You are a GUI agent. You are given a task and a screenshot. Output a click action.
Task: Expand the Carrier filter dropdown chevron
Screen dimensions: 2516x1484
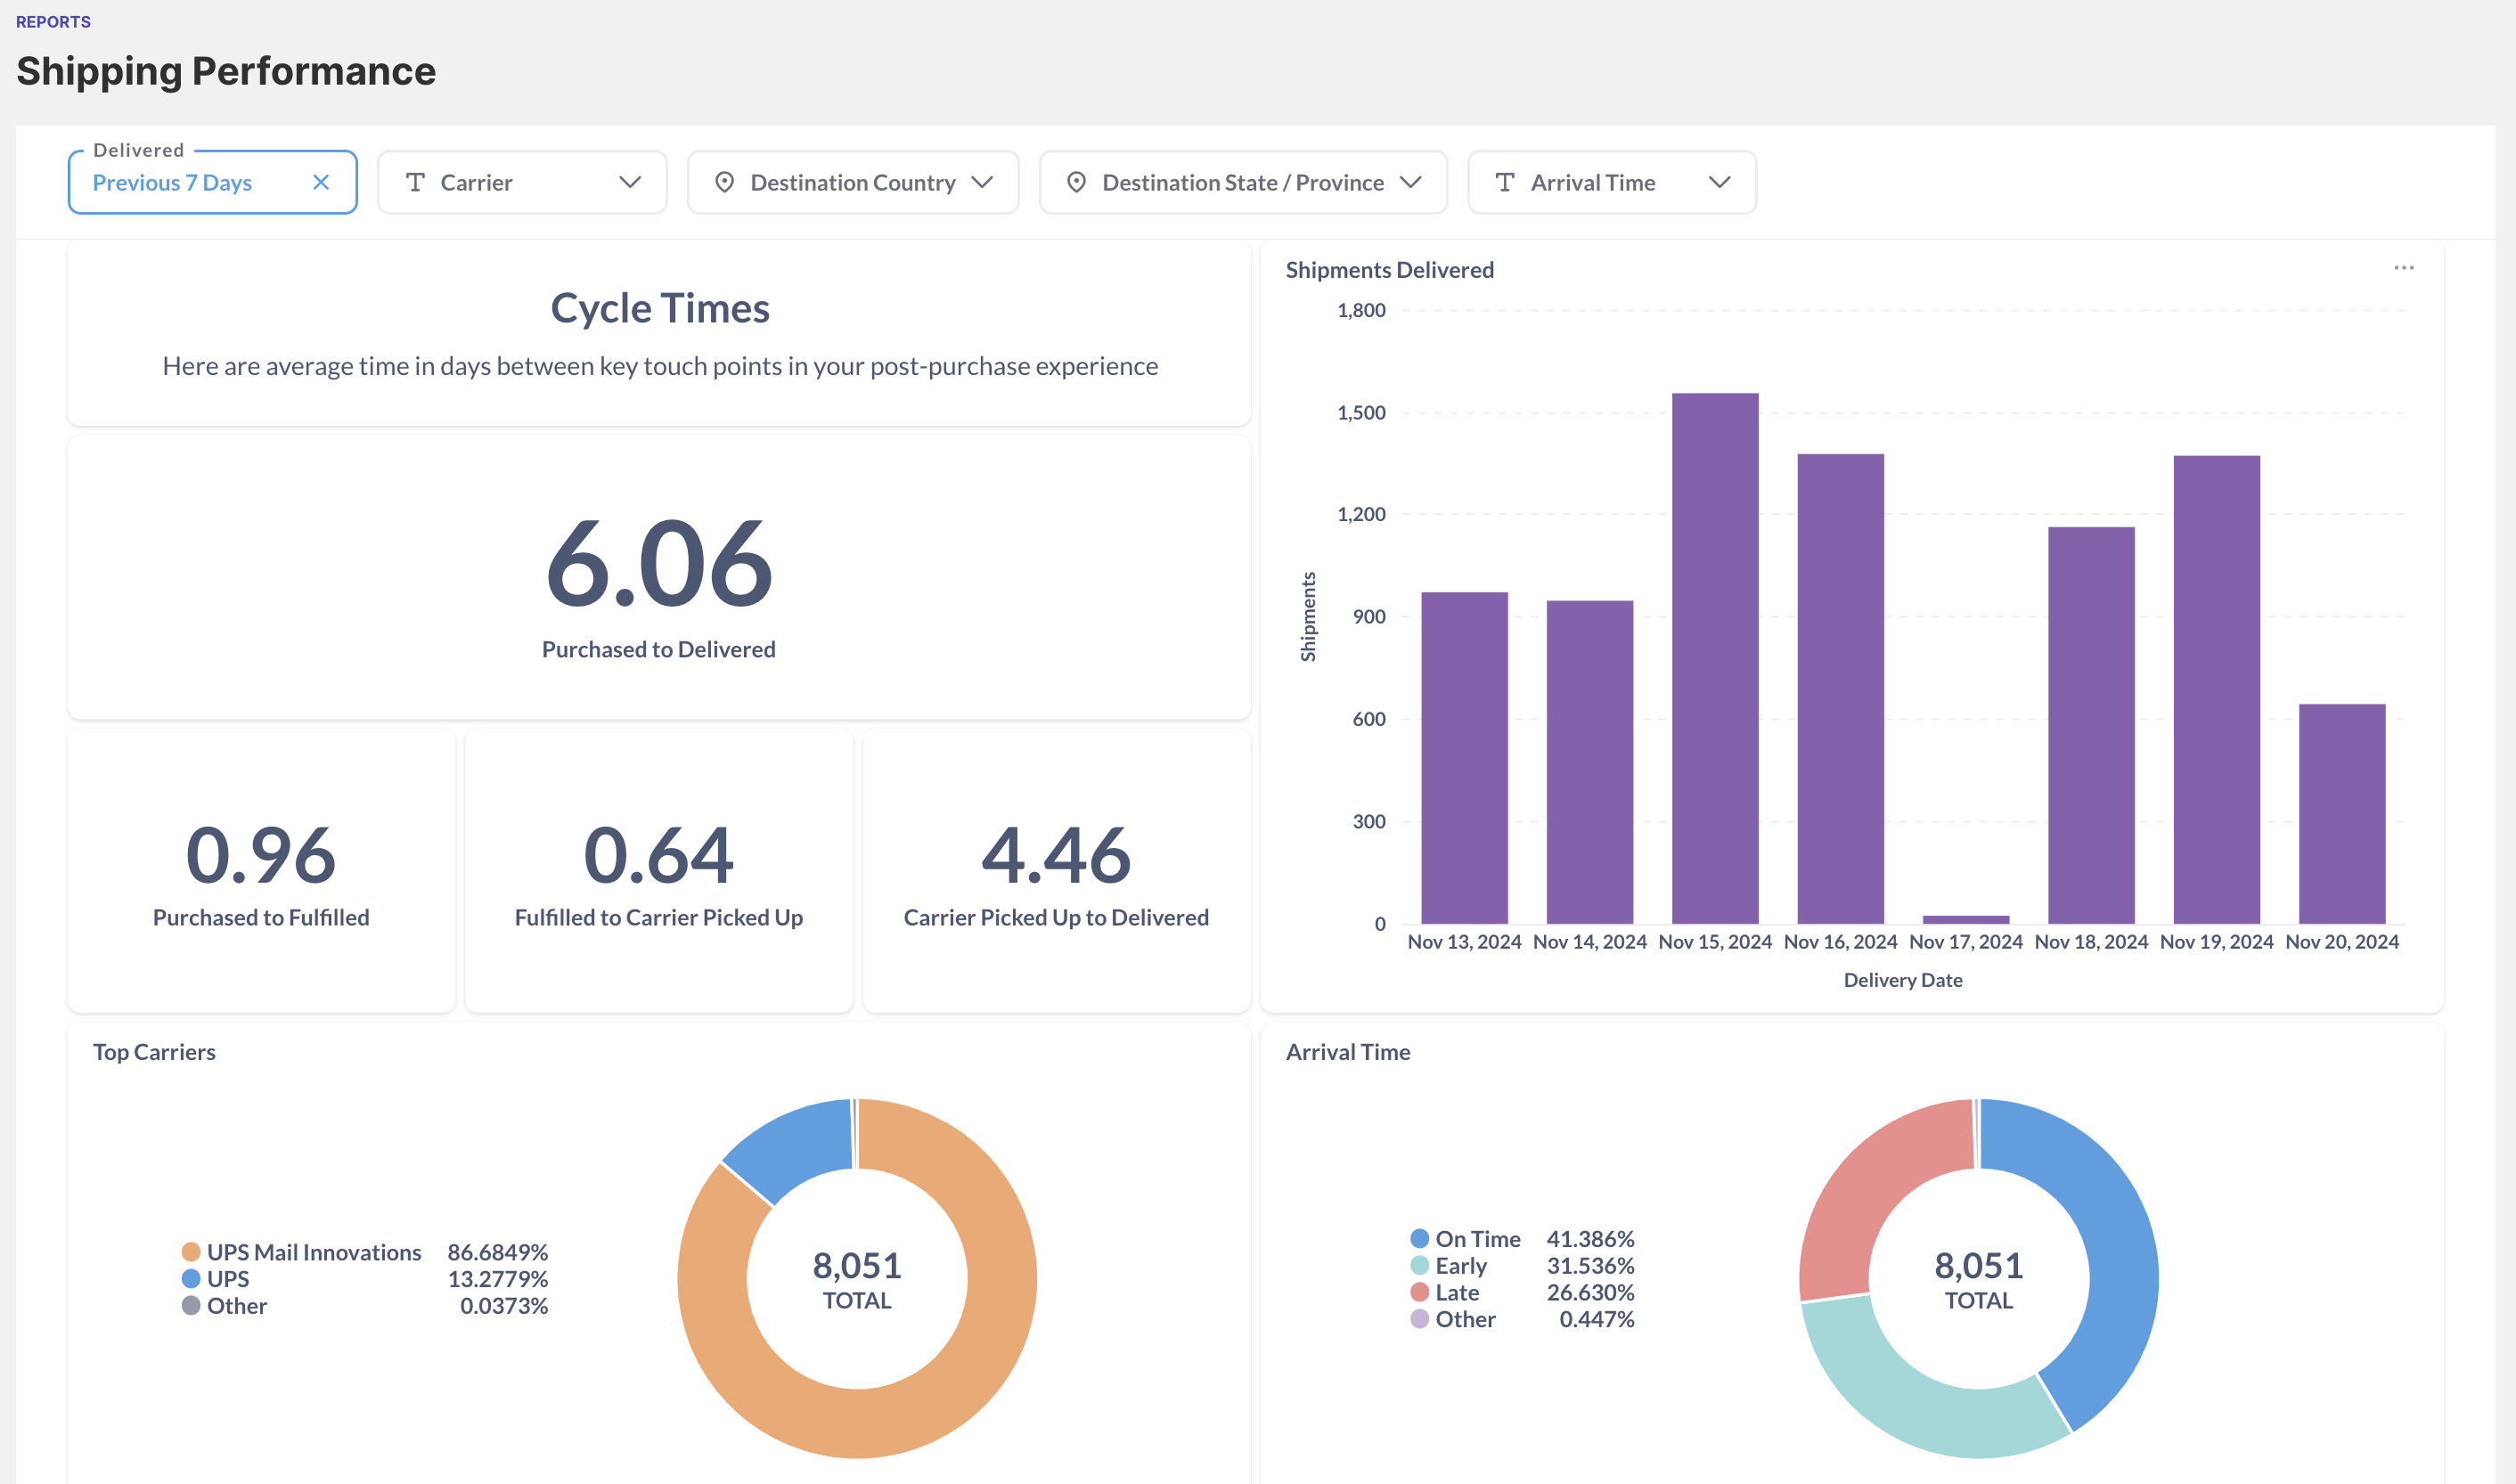pyautogui.click(x=629, y=182)
